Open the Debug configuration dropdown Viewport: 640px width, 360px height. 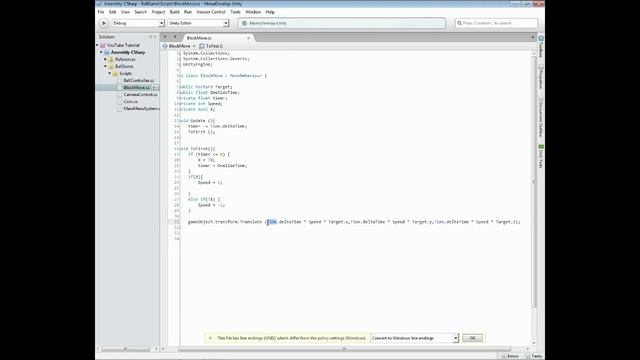point(138,23)
